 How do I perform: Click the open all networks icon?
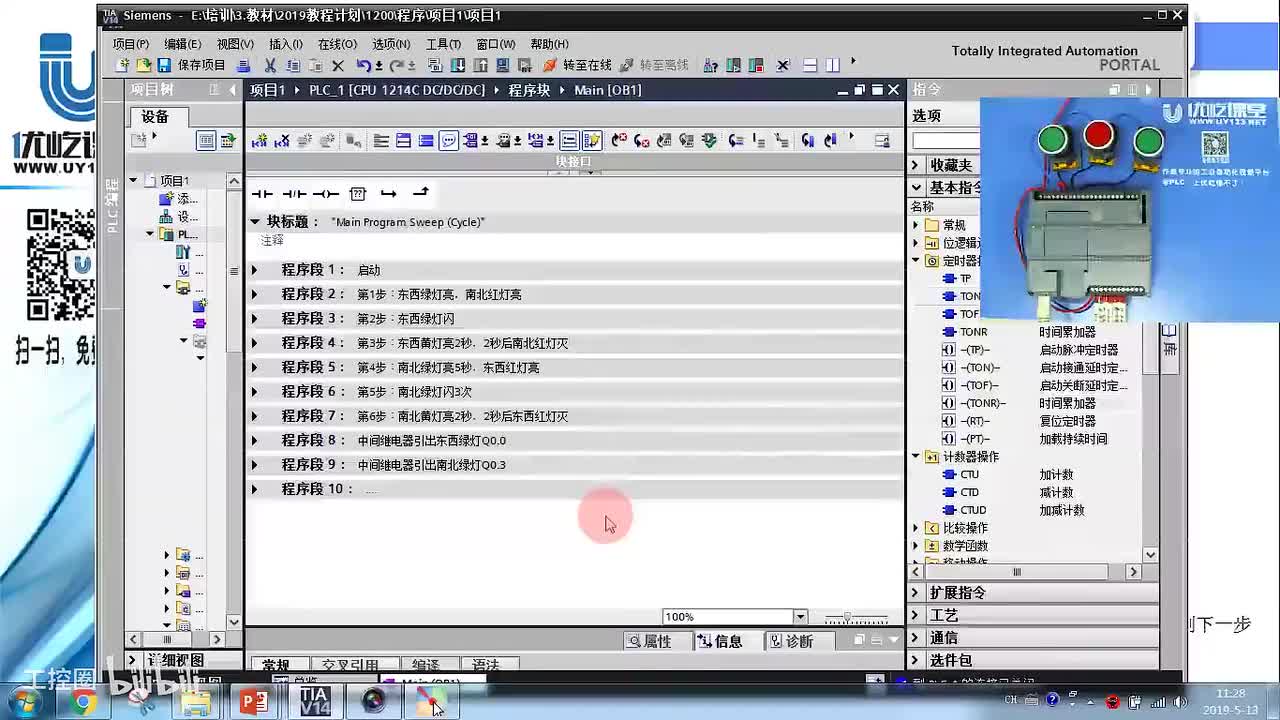pyautogui.click(x=403, y=141)
